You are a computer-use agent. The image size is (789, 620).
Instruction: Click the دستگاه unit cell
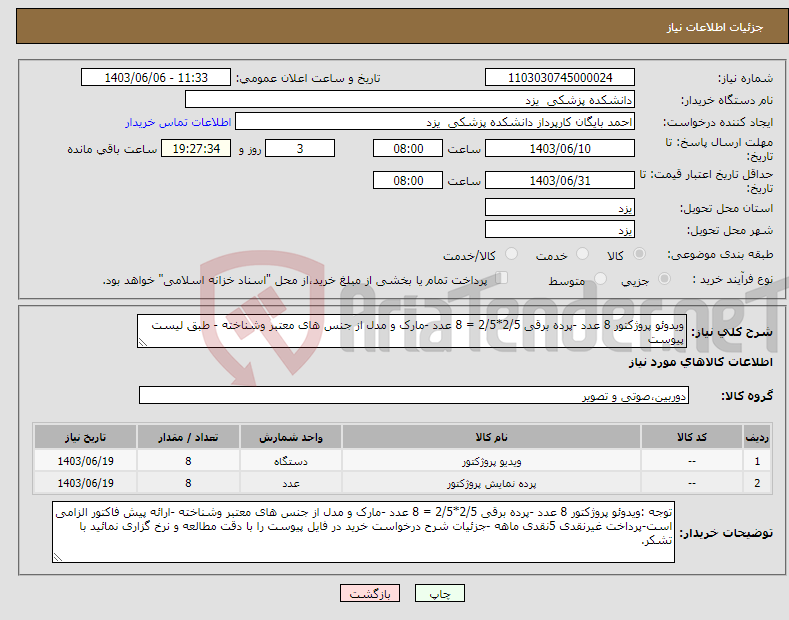click(x=290, y=461)
